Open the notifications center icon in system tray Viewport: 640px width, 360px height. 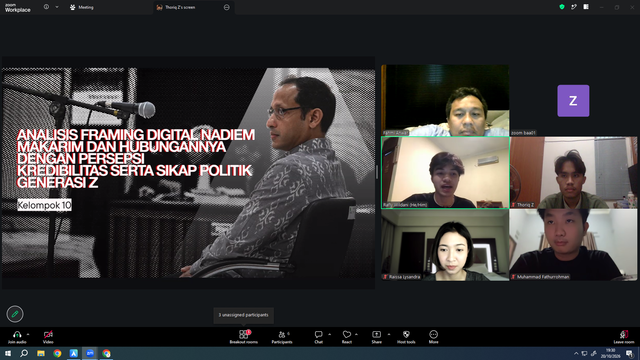(x=630, y=353)
